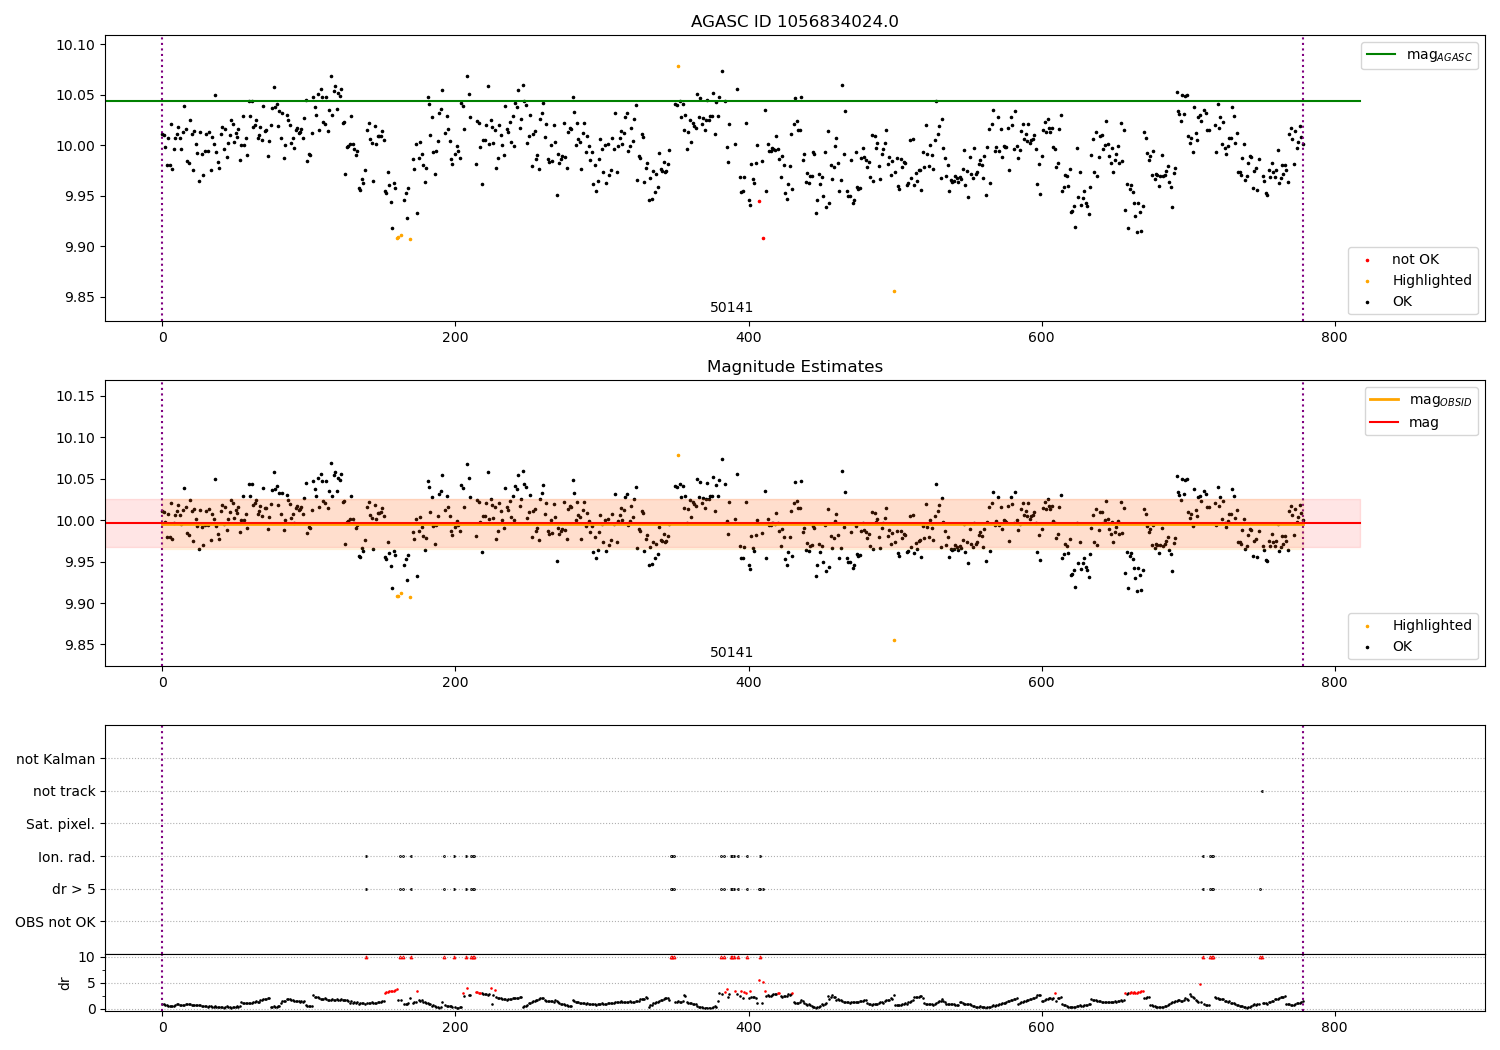Click the 50141 label in middle plot

pos(731,652)
